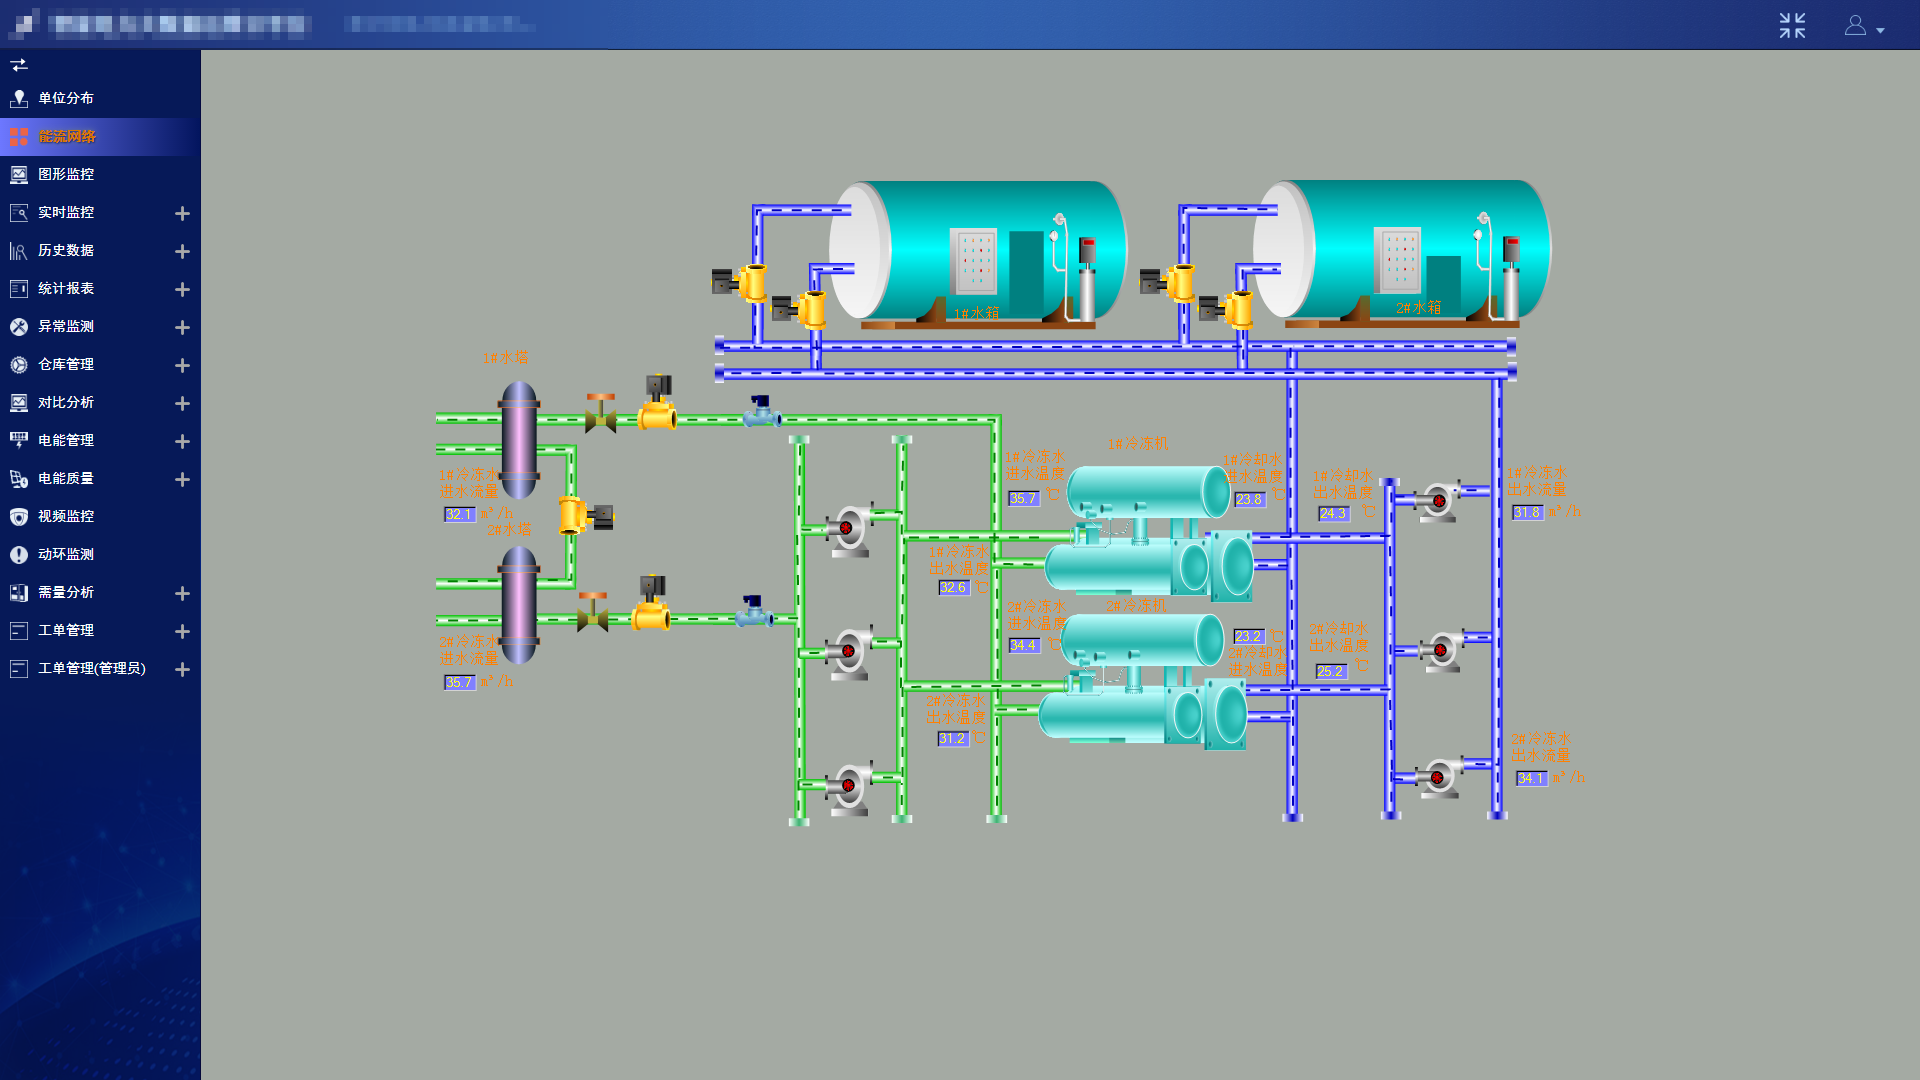
Task: Select the 2# water tank graphic
Action: pos(1402,254)
